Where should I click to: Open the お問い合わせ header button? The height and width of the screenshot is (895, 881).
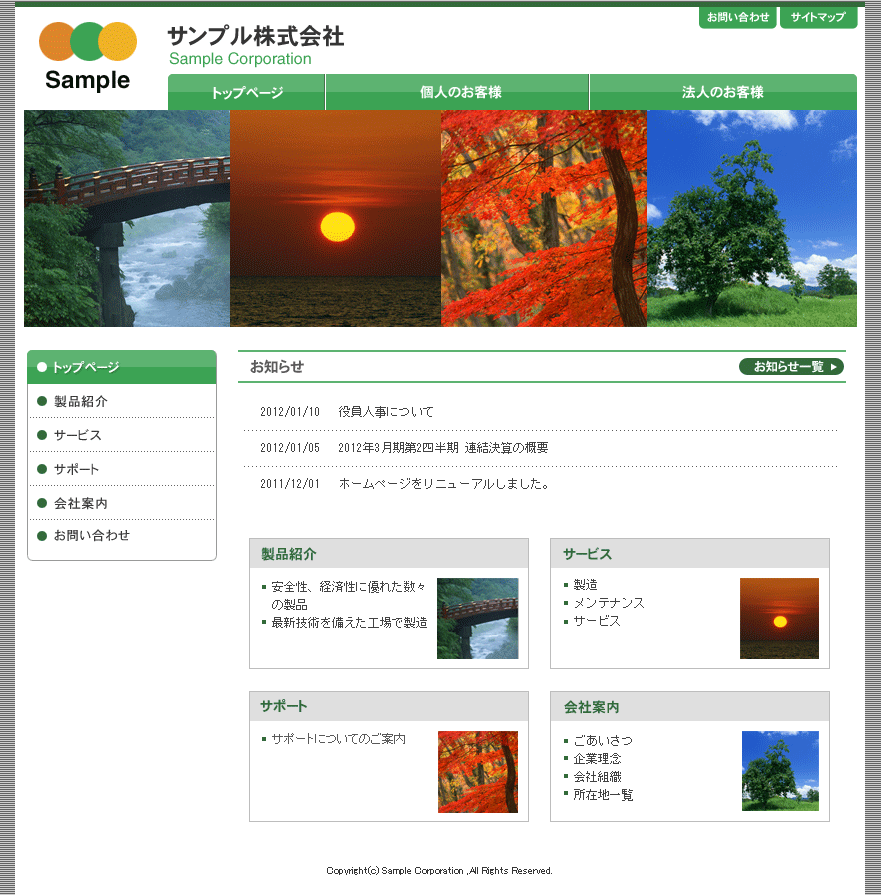(x=737, y=18)
